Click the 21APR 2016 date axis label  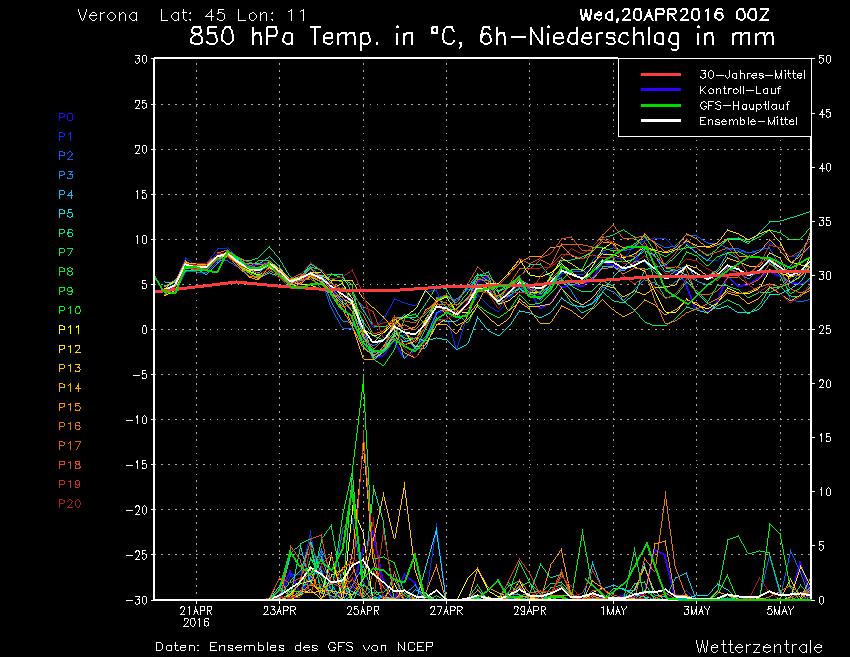click(196, 616)
